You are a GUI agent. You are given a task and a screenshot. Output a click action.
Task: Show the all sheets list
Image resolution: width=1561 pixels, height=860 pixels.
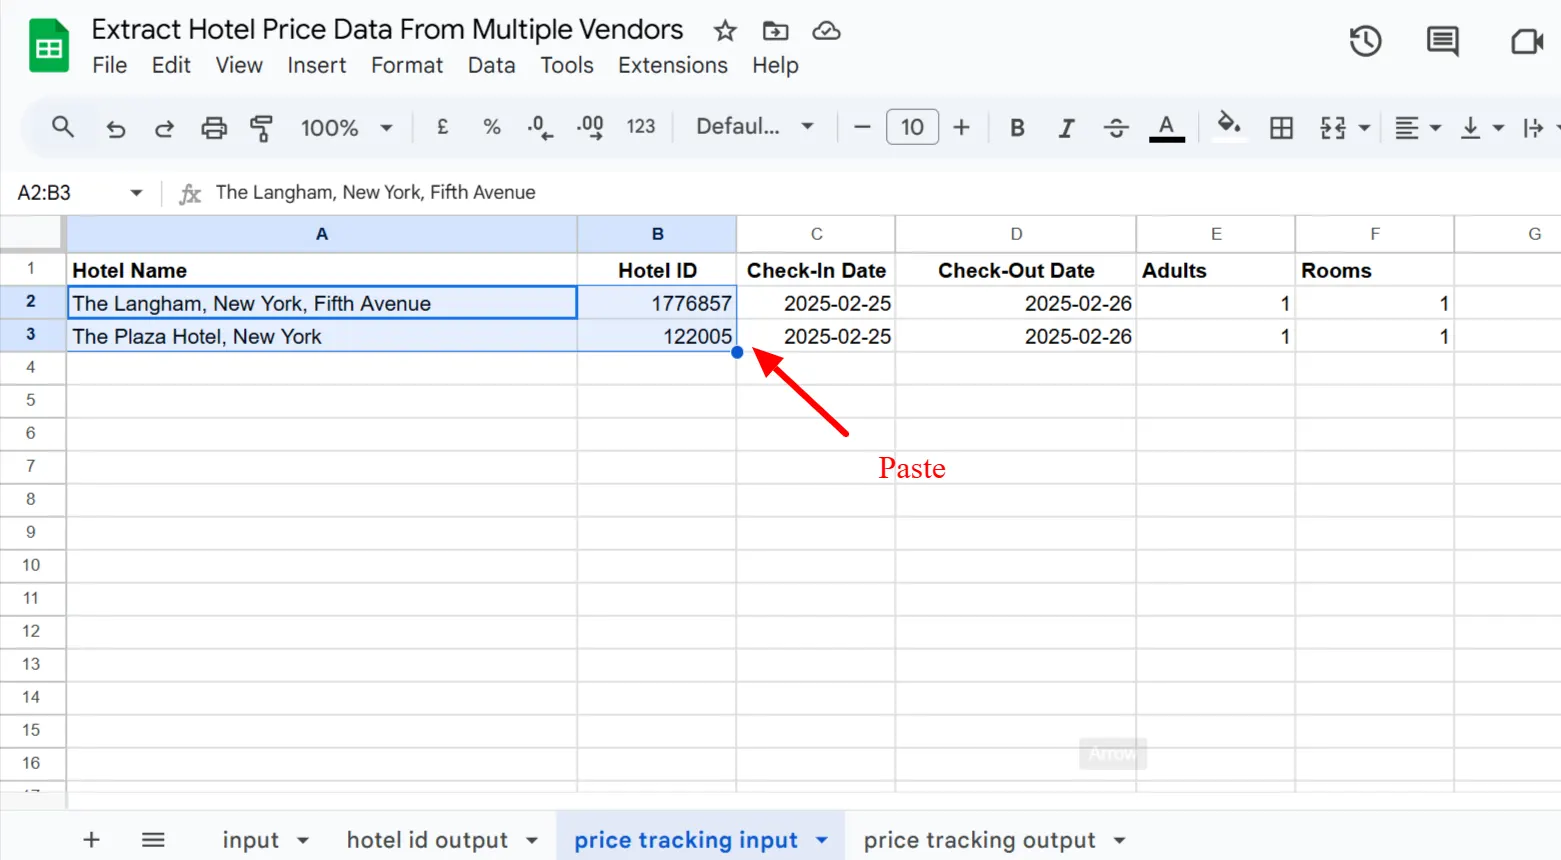(153, 840)
